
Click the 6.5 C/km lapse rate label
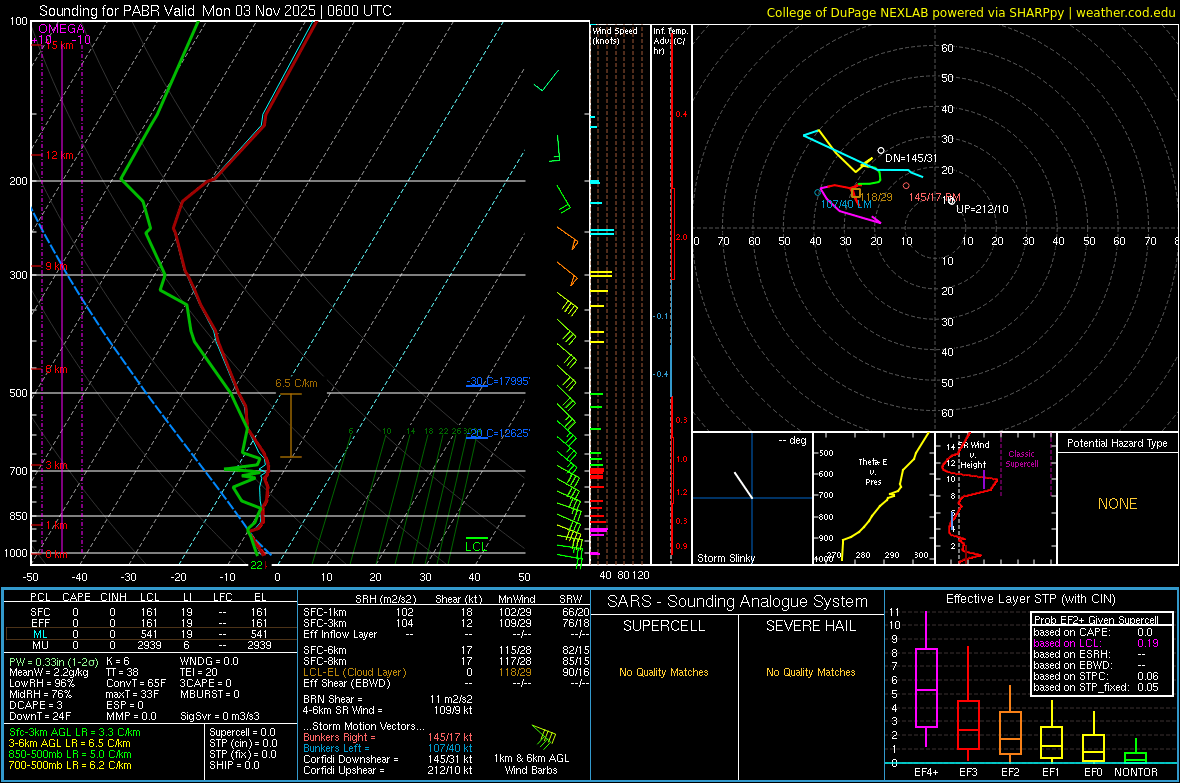pos(297,383)
